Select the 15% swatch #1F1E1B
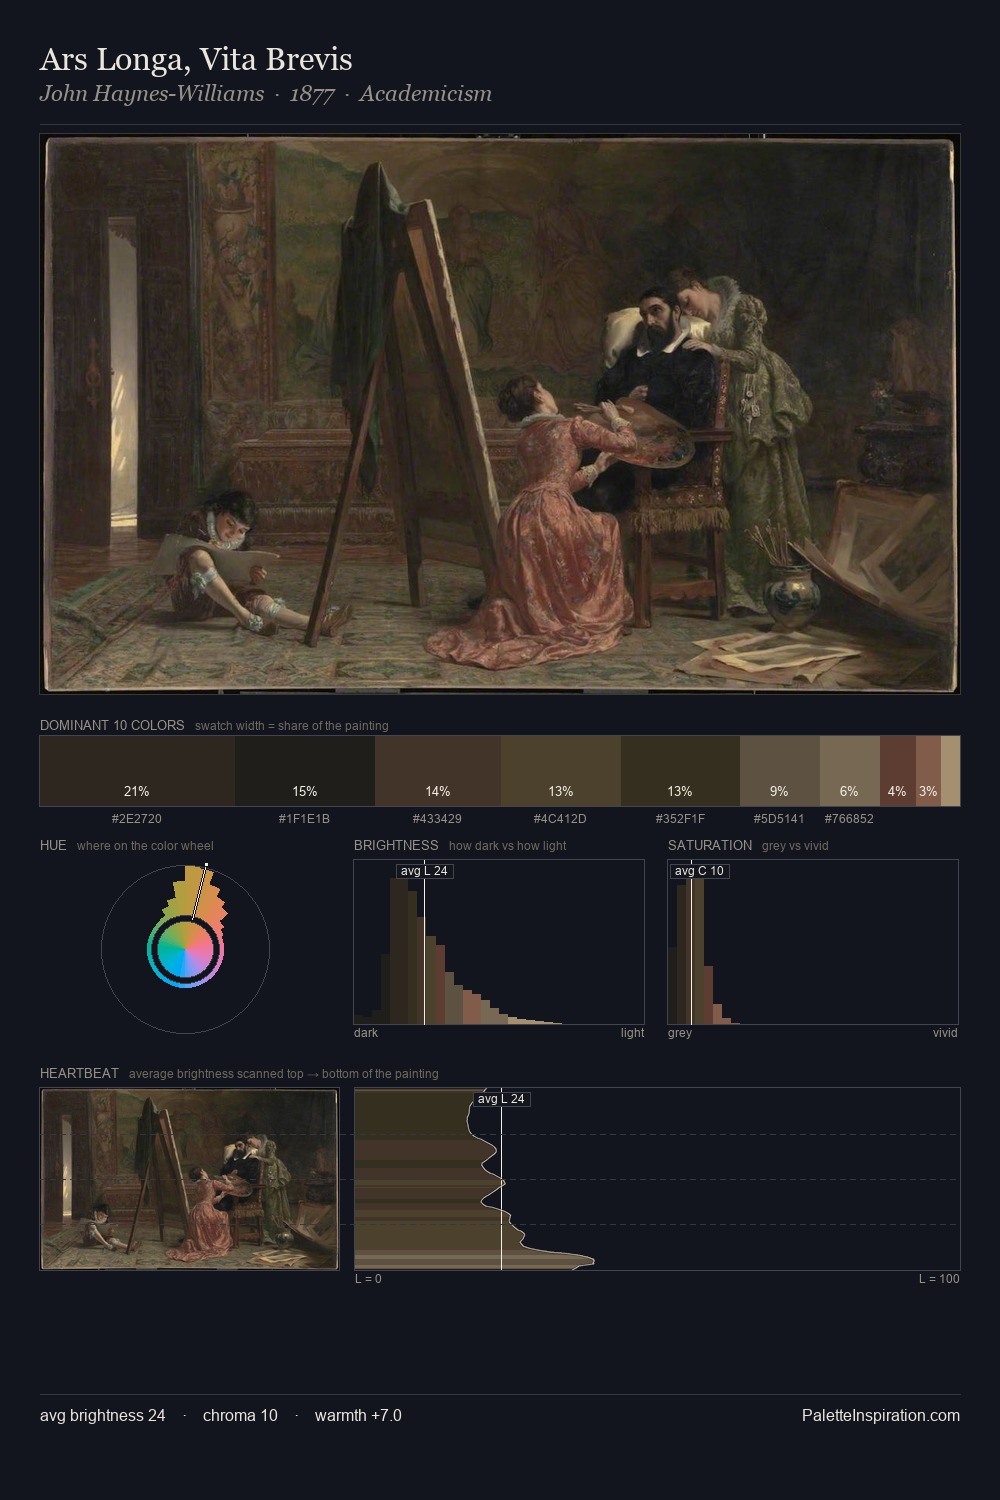The image size is (1000, 1500). pyautogui.click(x=305, y=771)
